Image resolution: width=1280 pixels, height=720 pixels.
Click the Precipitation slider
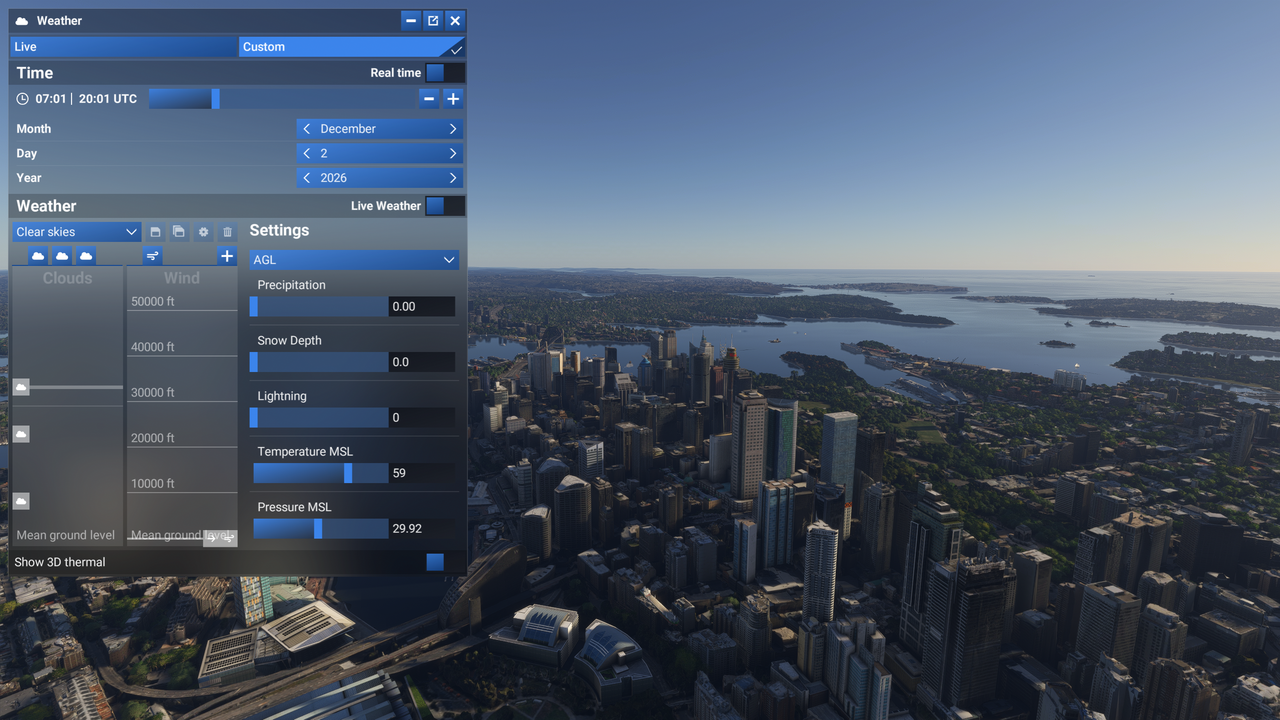(x=319, y=306)
